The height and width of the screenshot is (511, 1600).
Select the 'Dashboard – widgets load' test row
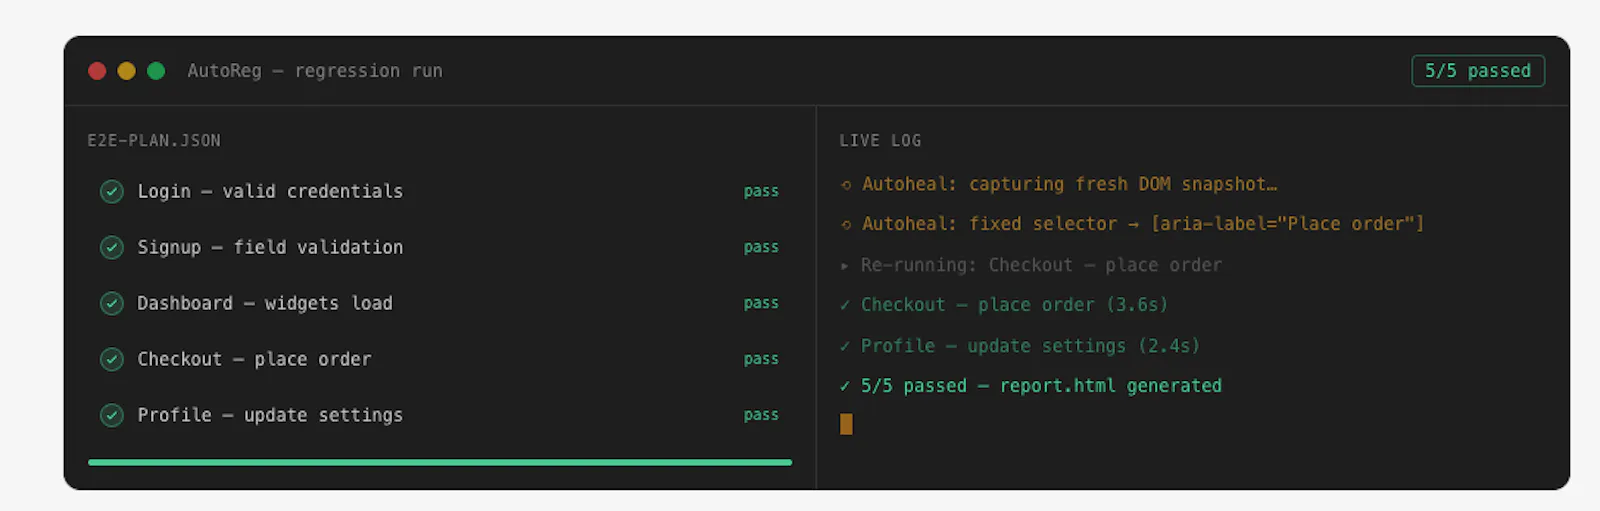[x=440, y=303]
